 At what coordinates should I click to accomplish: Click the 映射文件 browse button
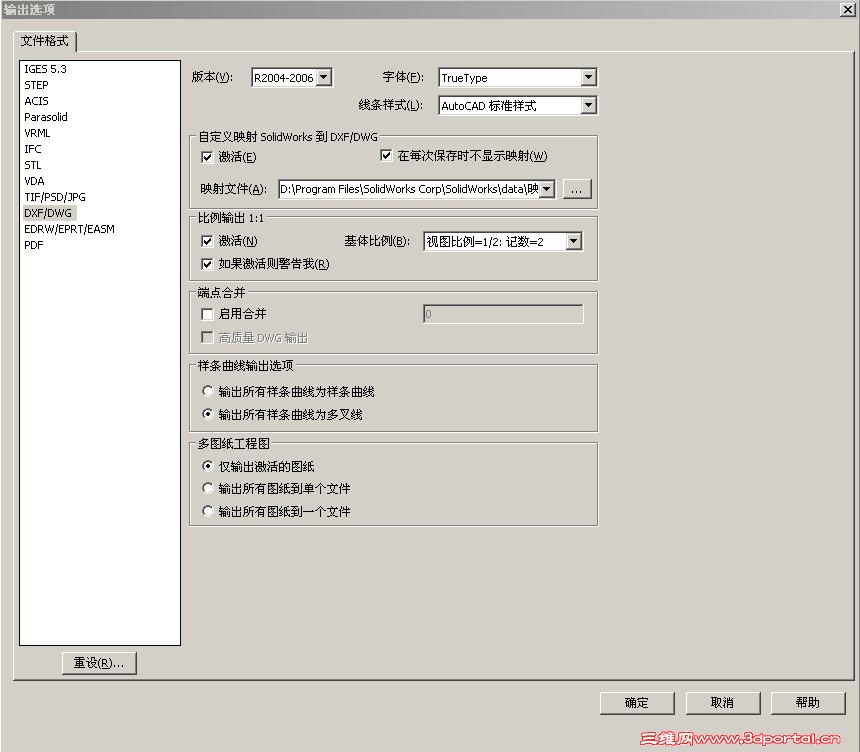coord(577,189)
